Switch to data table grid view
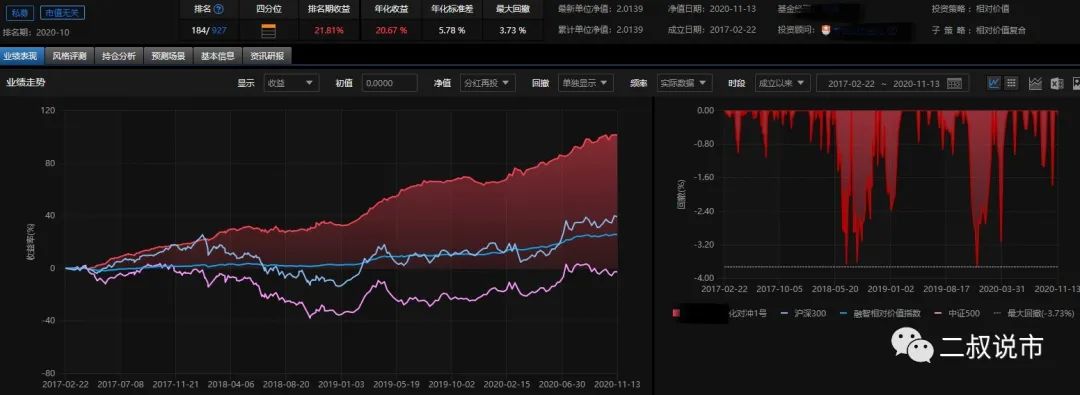1080x395 pixels. [1011, 83]
